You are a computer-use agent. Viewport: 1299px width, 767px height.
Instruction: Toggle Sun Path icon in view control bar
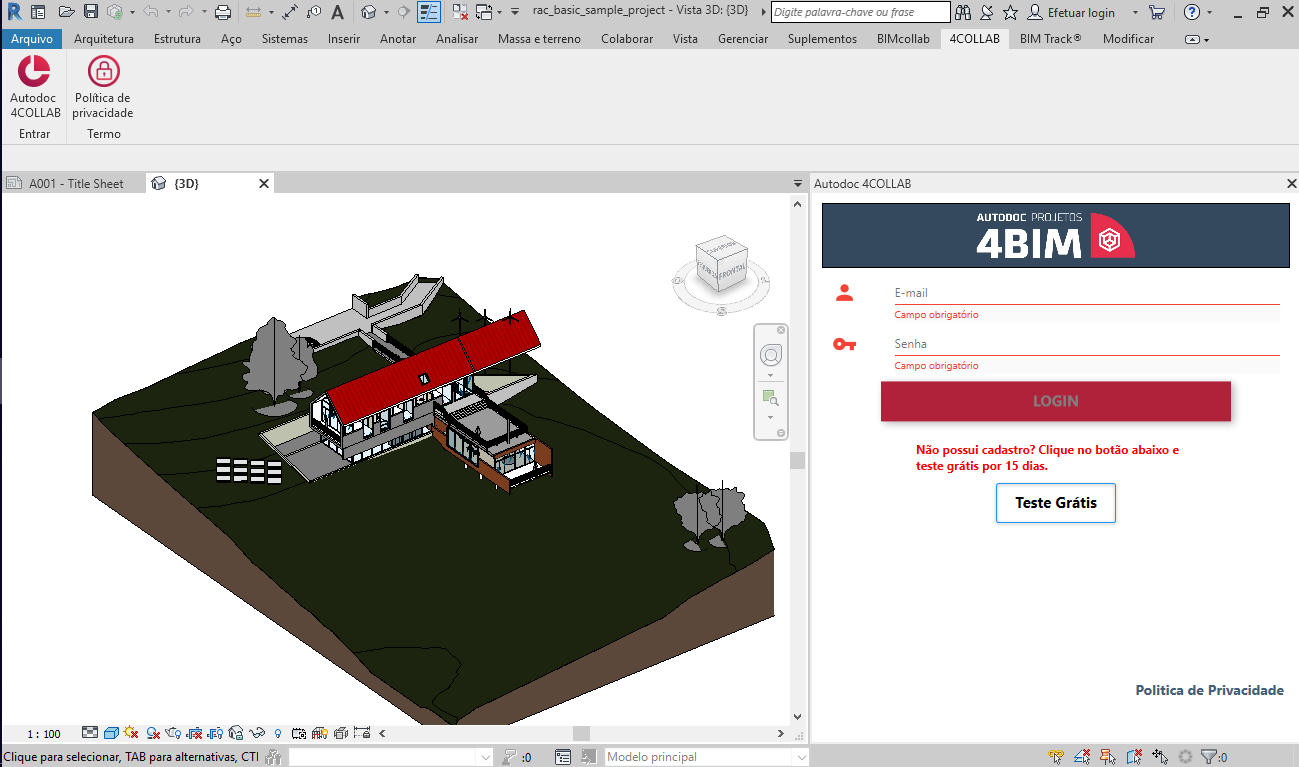[x=130, y=733]
